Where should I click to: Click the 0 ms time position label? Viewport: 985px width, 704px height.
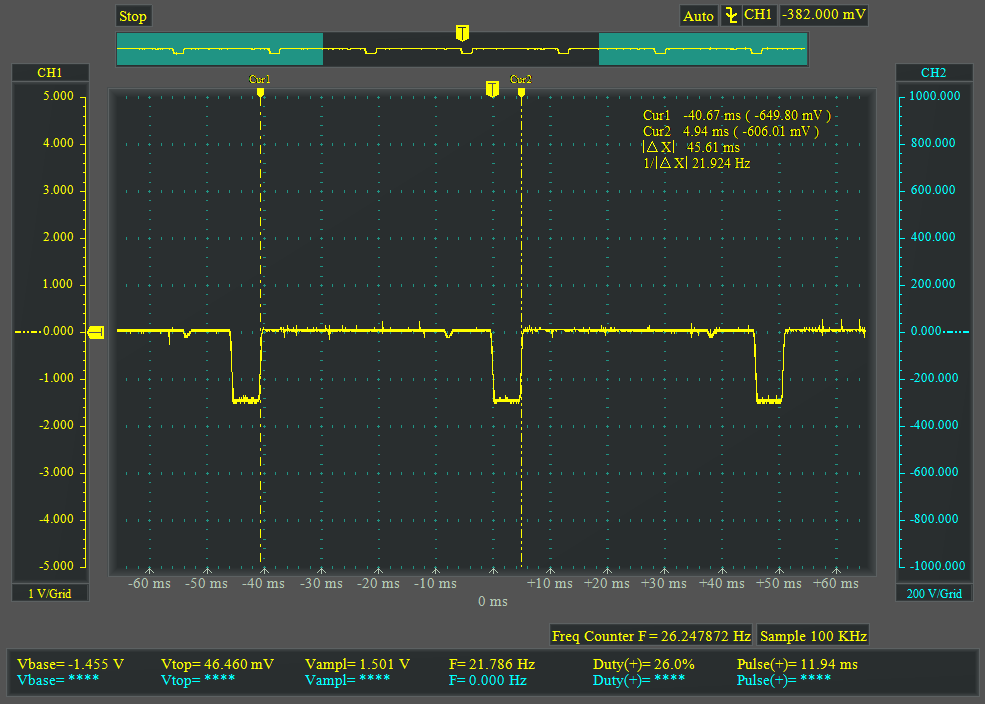point(492,601)
